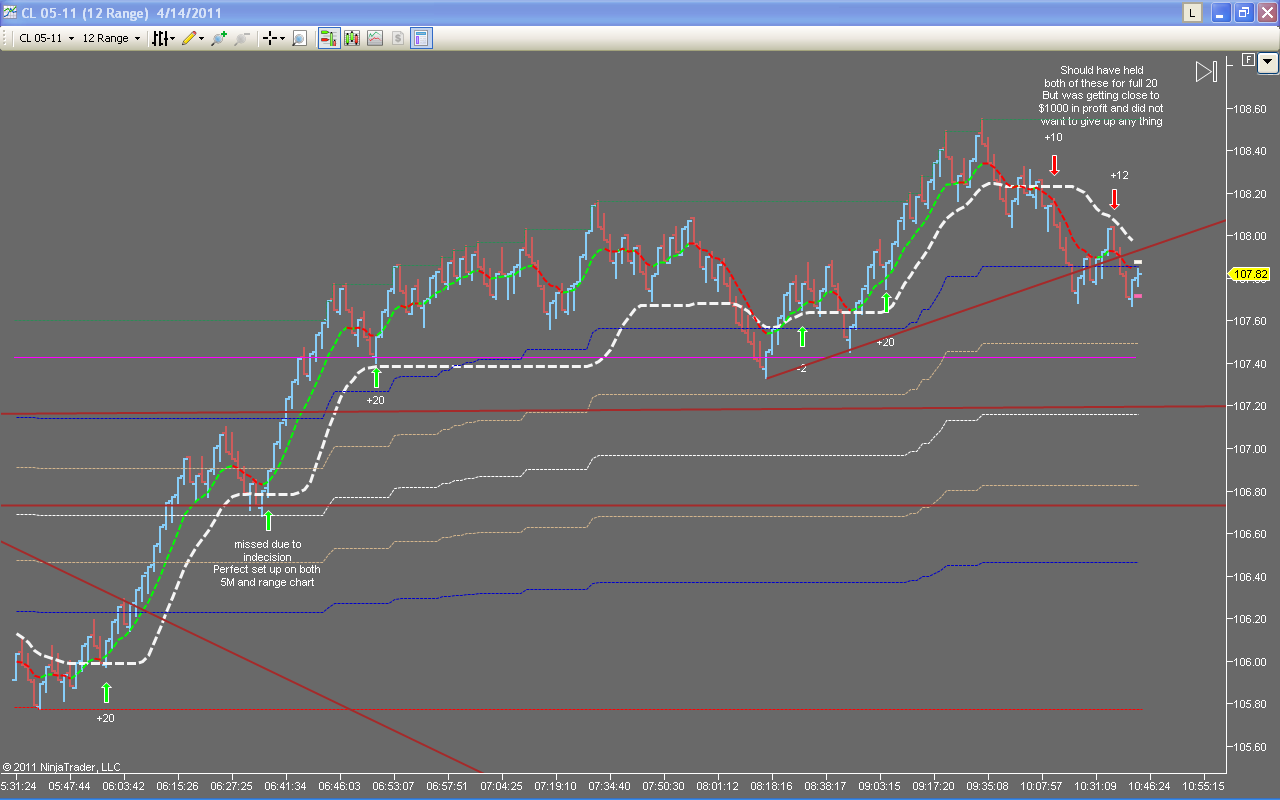The image size is (1280, 800).
Task: Click the F button at chart corner
Action: (1248, 60)
